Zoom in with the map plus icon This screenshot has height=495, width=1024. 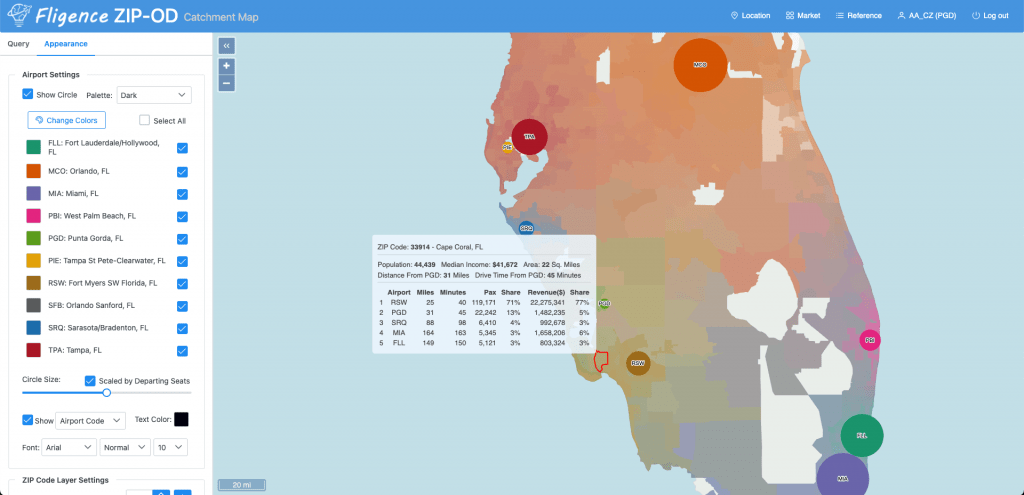tap(227, 67)
